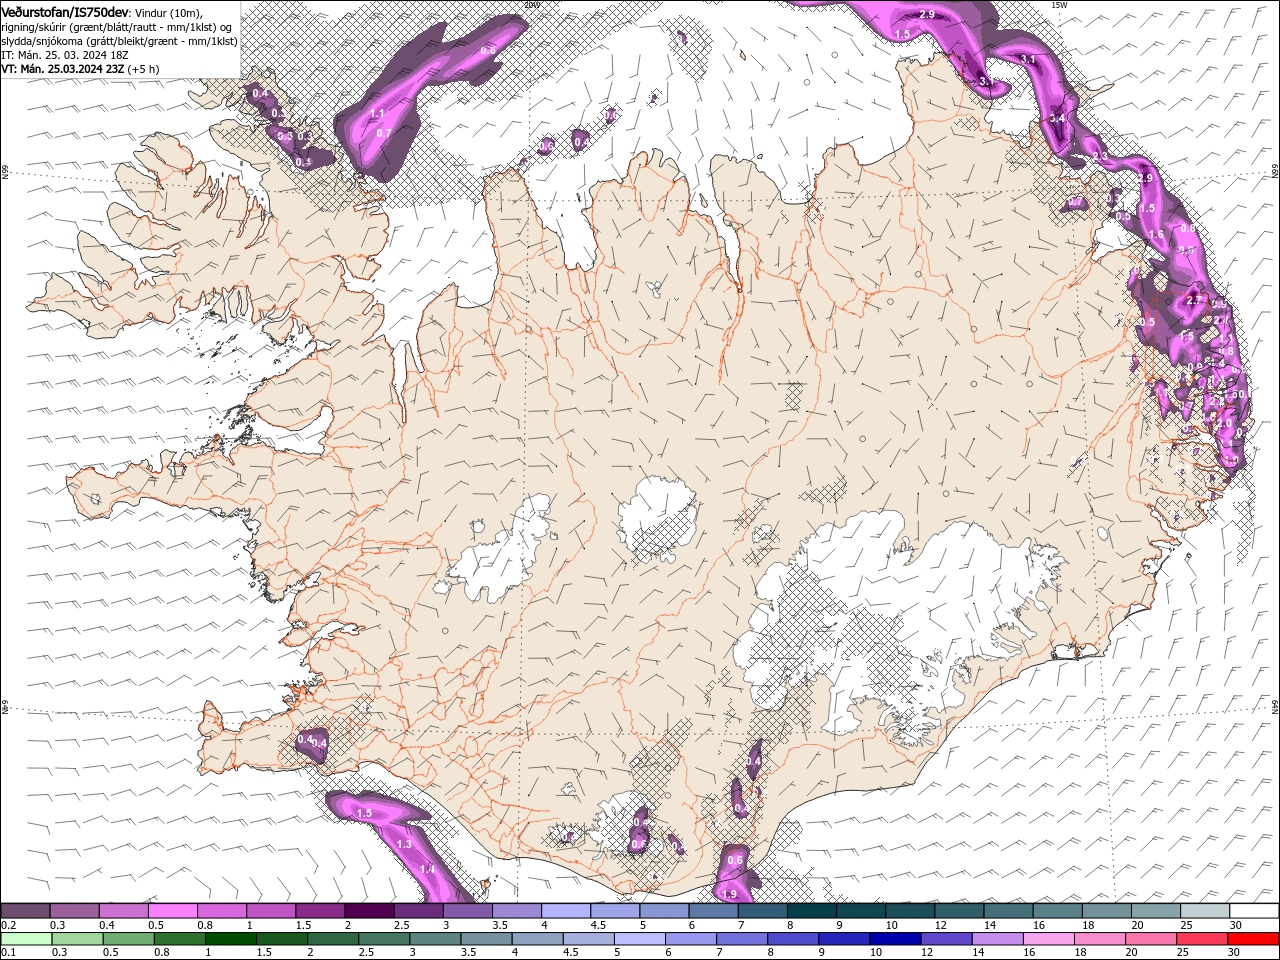Pick palest green lower swatch between 0.1 and 0.3
Viewport: 1280px width, 960px height.
tap(25, 939)
